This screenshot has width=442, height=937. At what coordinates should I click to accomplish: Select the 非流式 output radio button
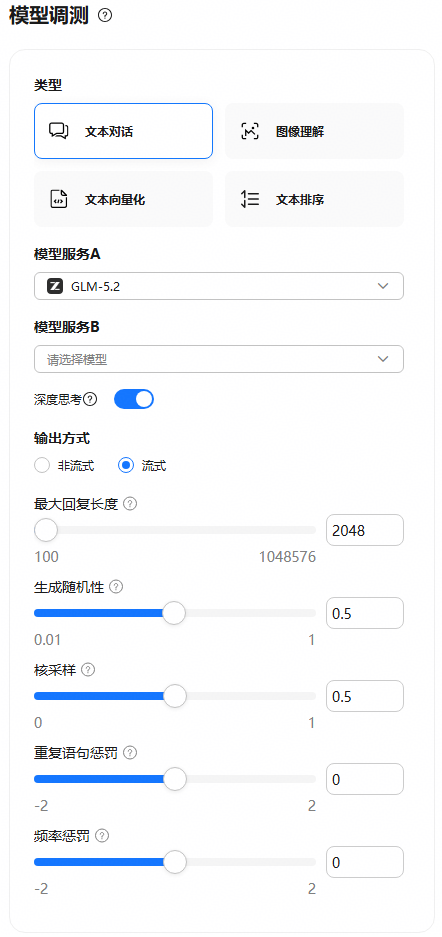[42, 466]
